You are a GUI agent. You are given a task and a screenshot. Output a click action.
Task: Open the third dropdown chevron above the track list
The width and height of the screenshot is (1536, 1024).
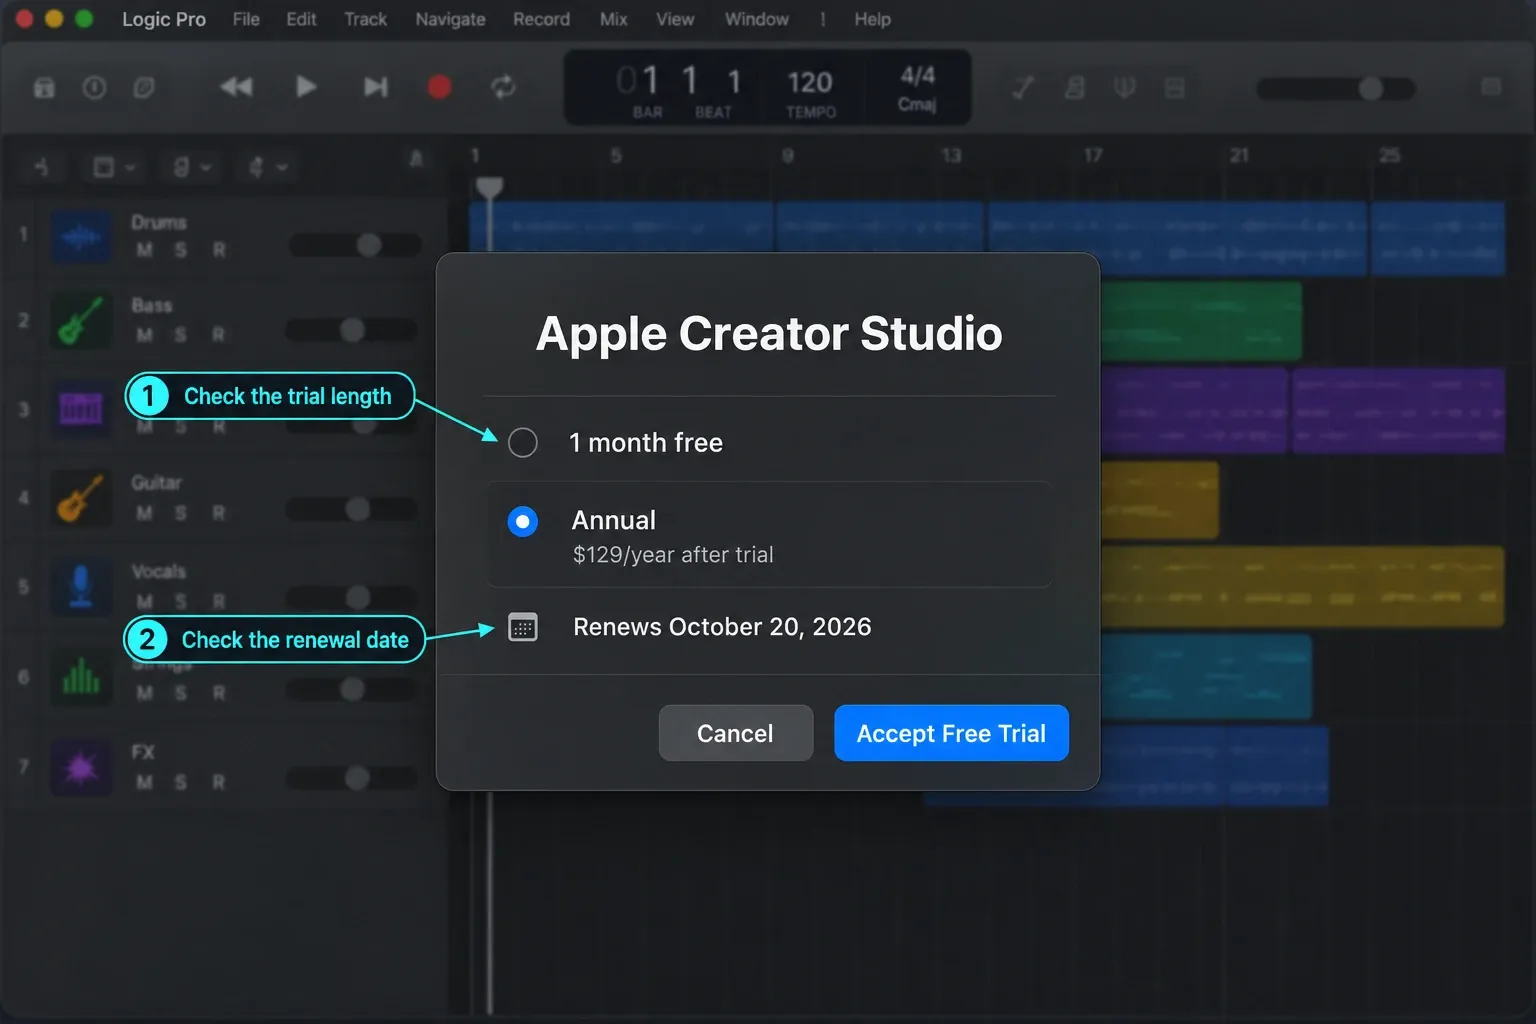click(281, 168)
